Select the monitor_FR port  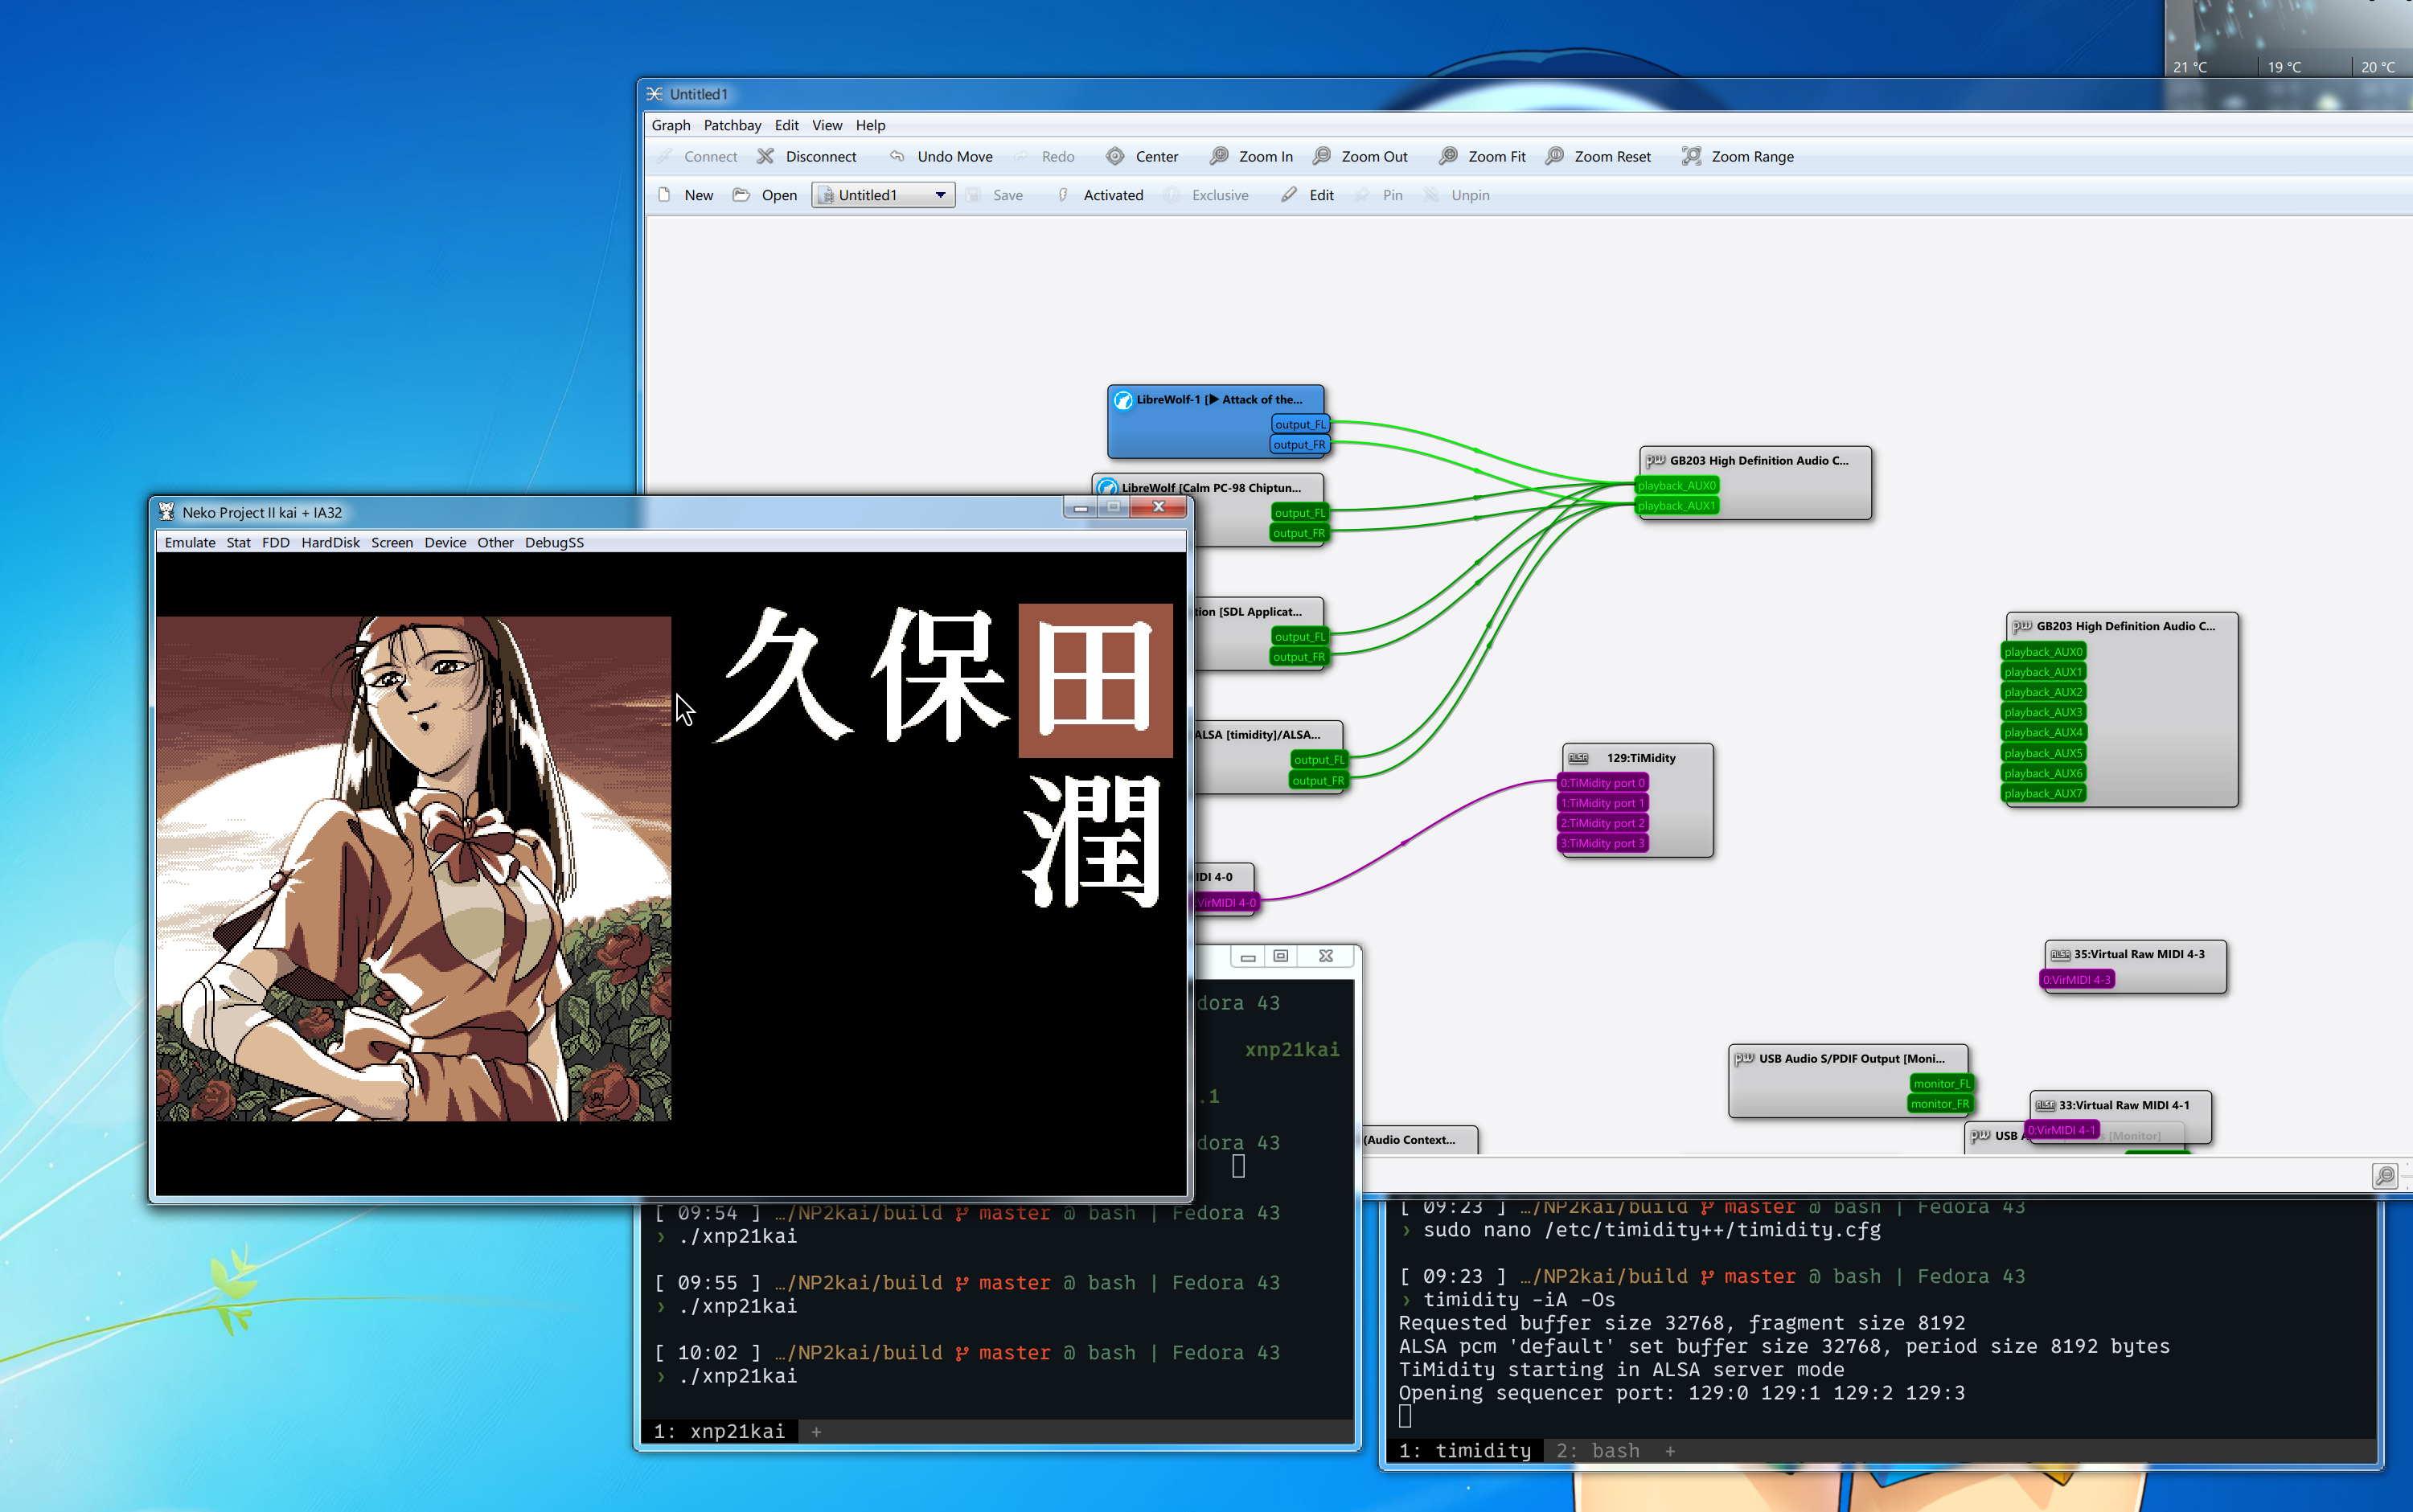tap(1940, 1104)
